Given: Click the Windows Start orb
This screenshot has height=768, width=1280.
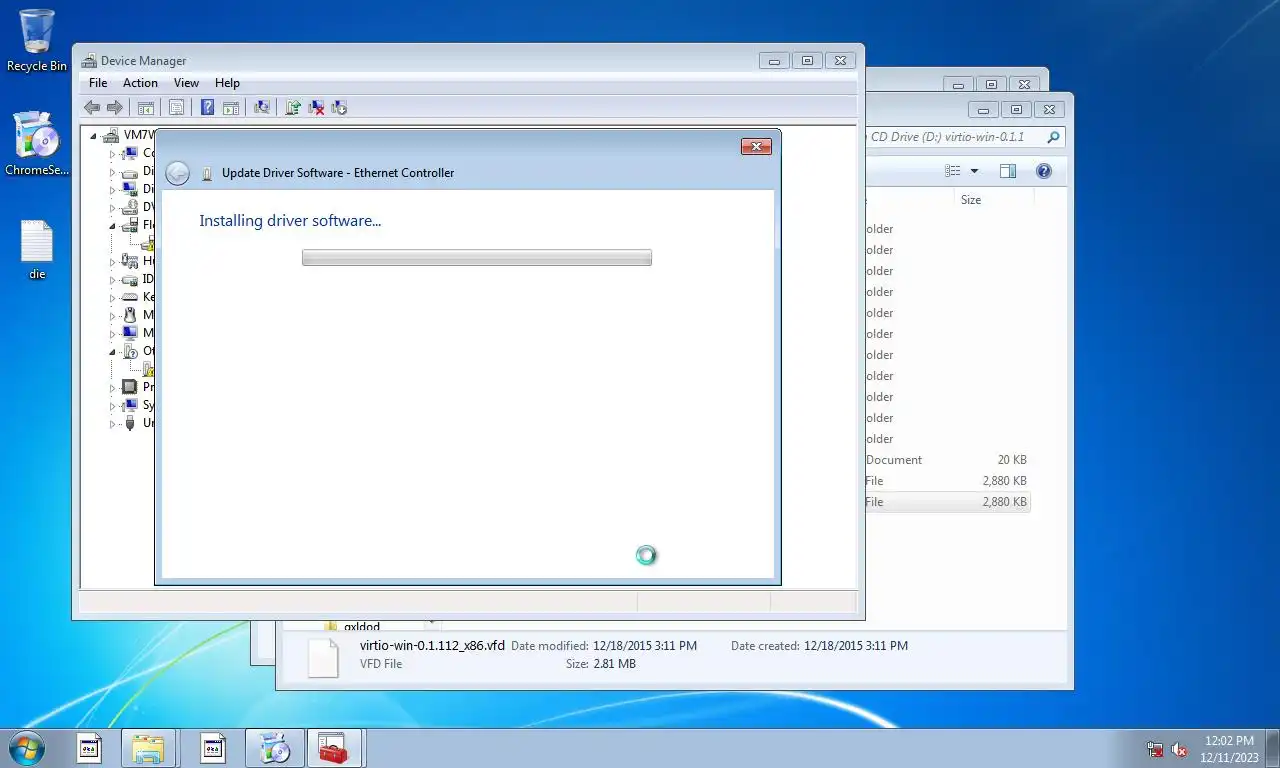Looking at the screenshot, I should click(x=26, y=748).
